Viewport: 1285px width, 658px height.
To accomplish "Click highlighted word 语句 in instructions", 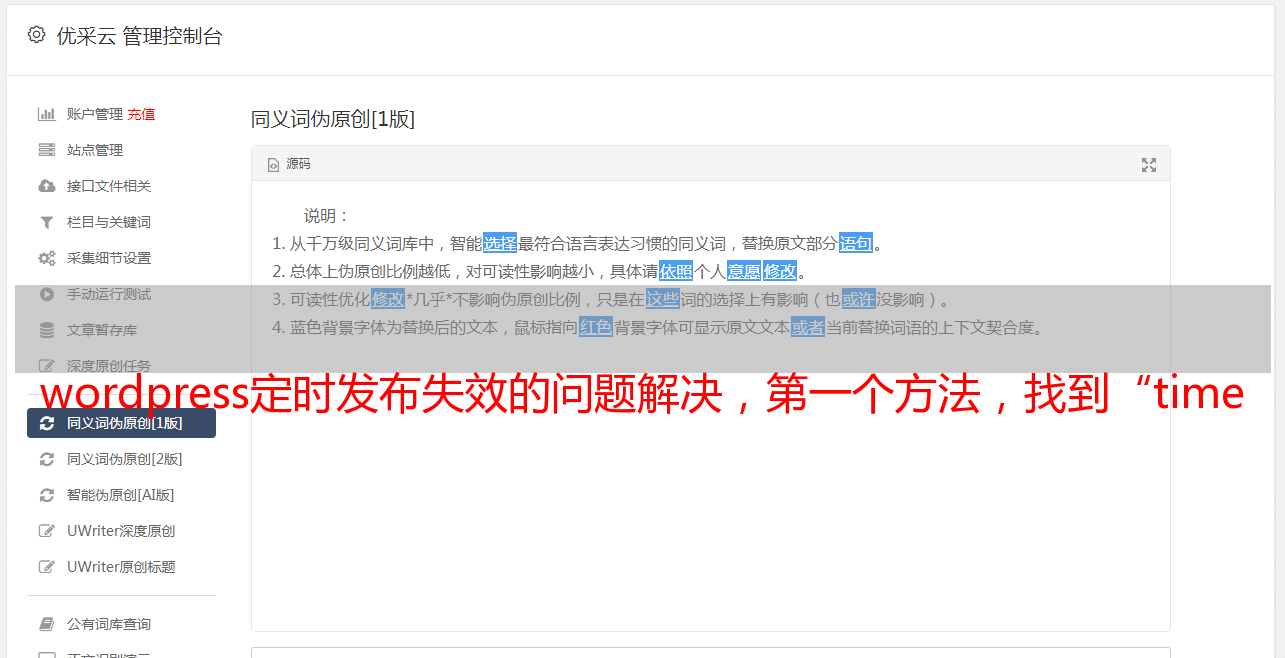I will [x=856, y=243].
